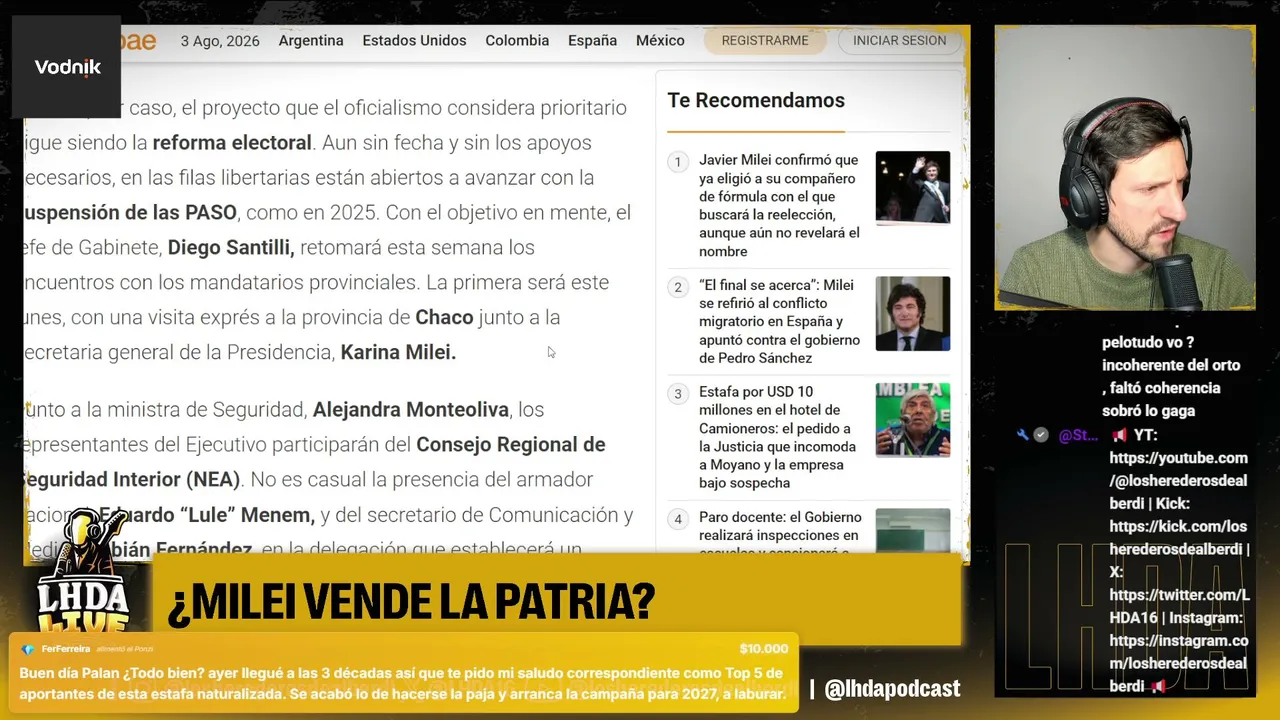Open the Estados Unidos section
This screenshot has width=1280, height=720.
414,41
